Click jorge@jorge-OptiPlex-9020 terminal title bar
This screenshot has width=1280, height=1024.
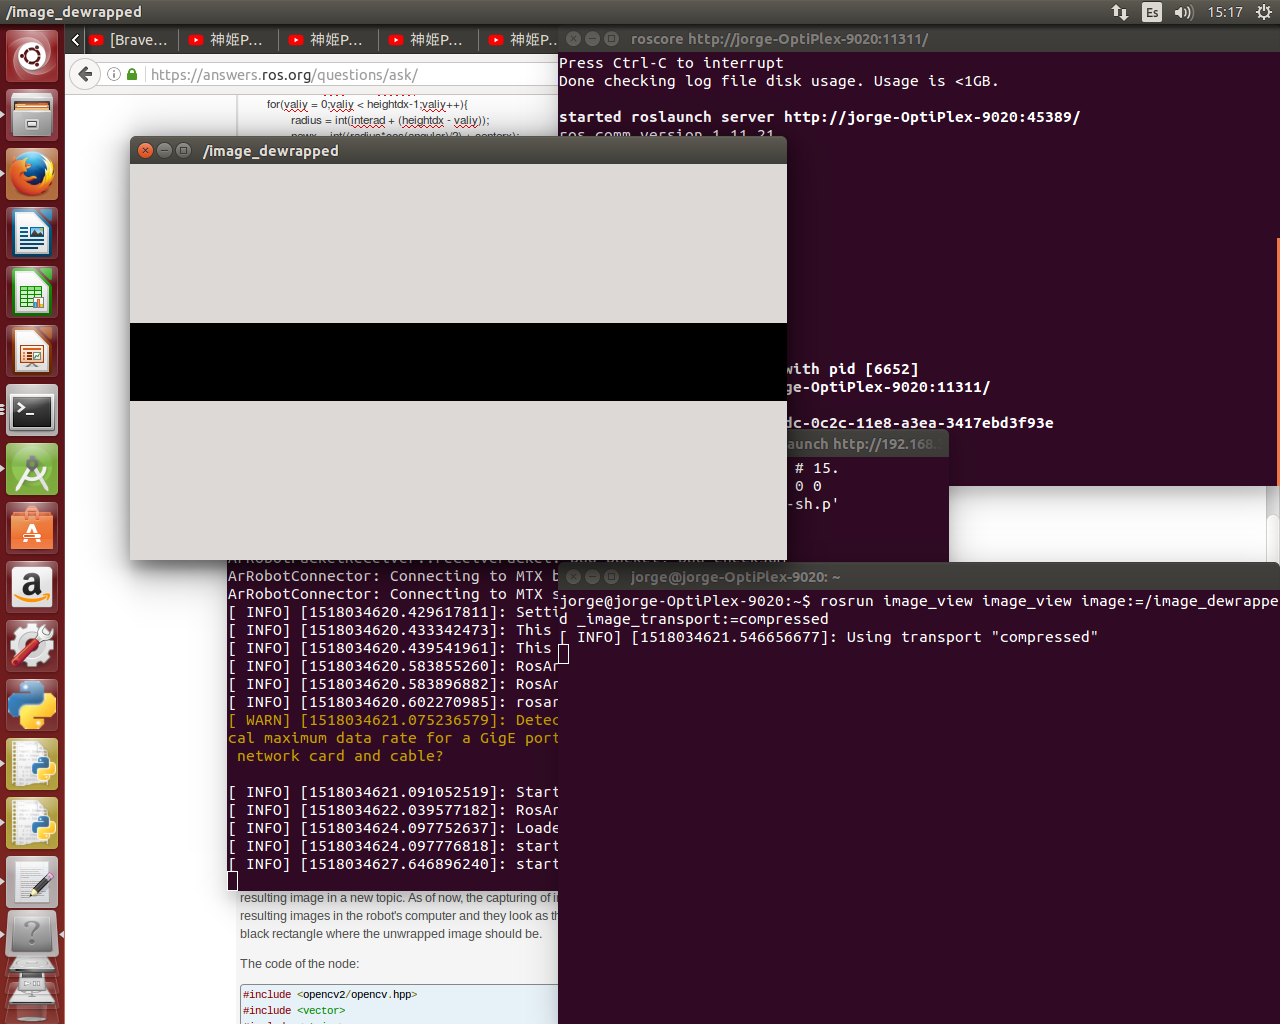[x=919, y=577]
